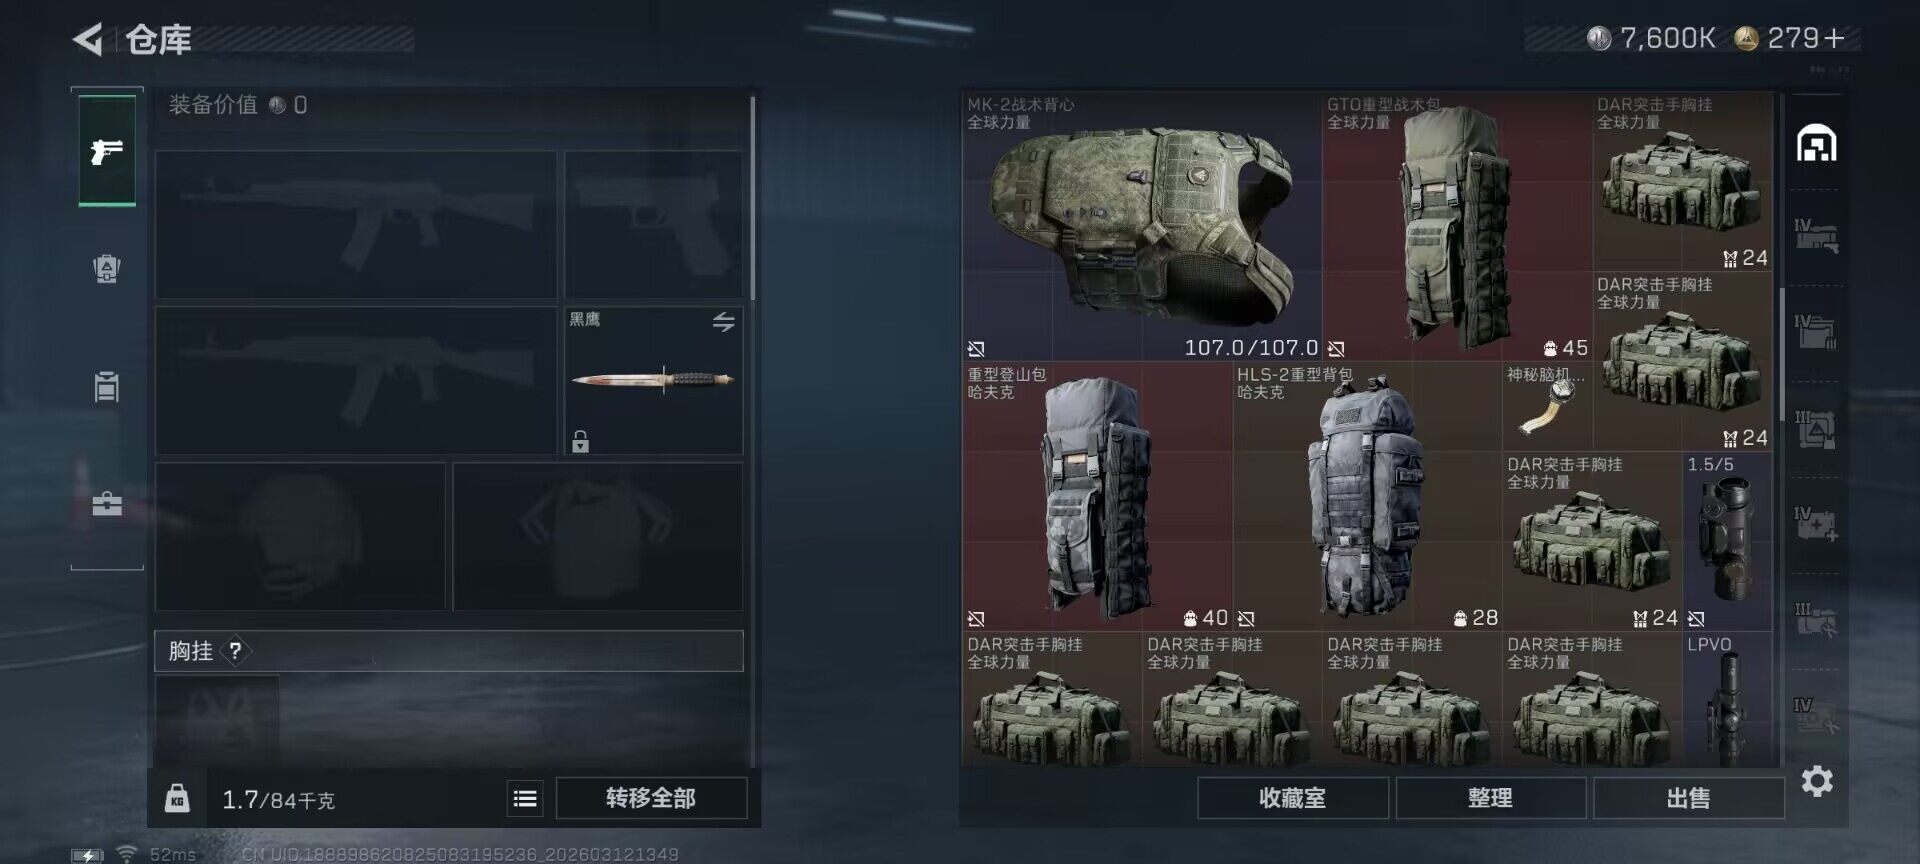This screenshot has width=1920, height=864.
Task: Open the briefcase sidebar category
Action: (107, 503)
